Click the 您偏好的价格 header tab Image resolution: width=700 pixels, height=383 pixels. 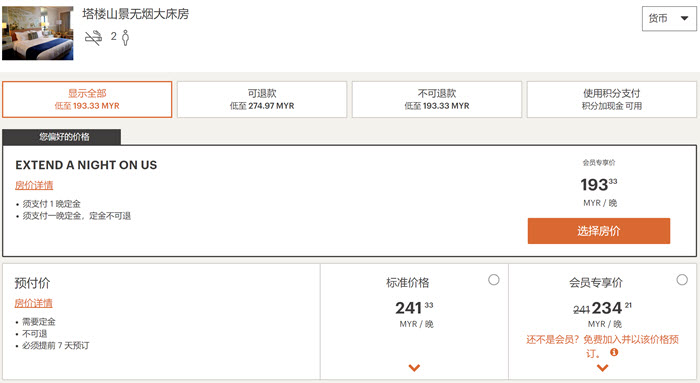click(62, 137)
